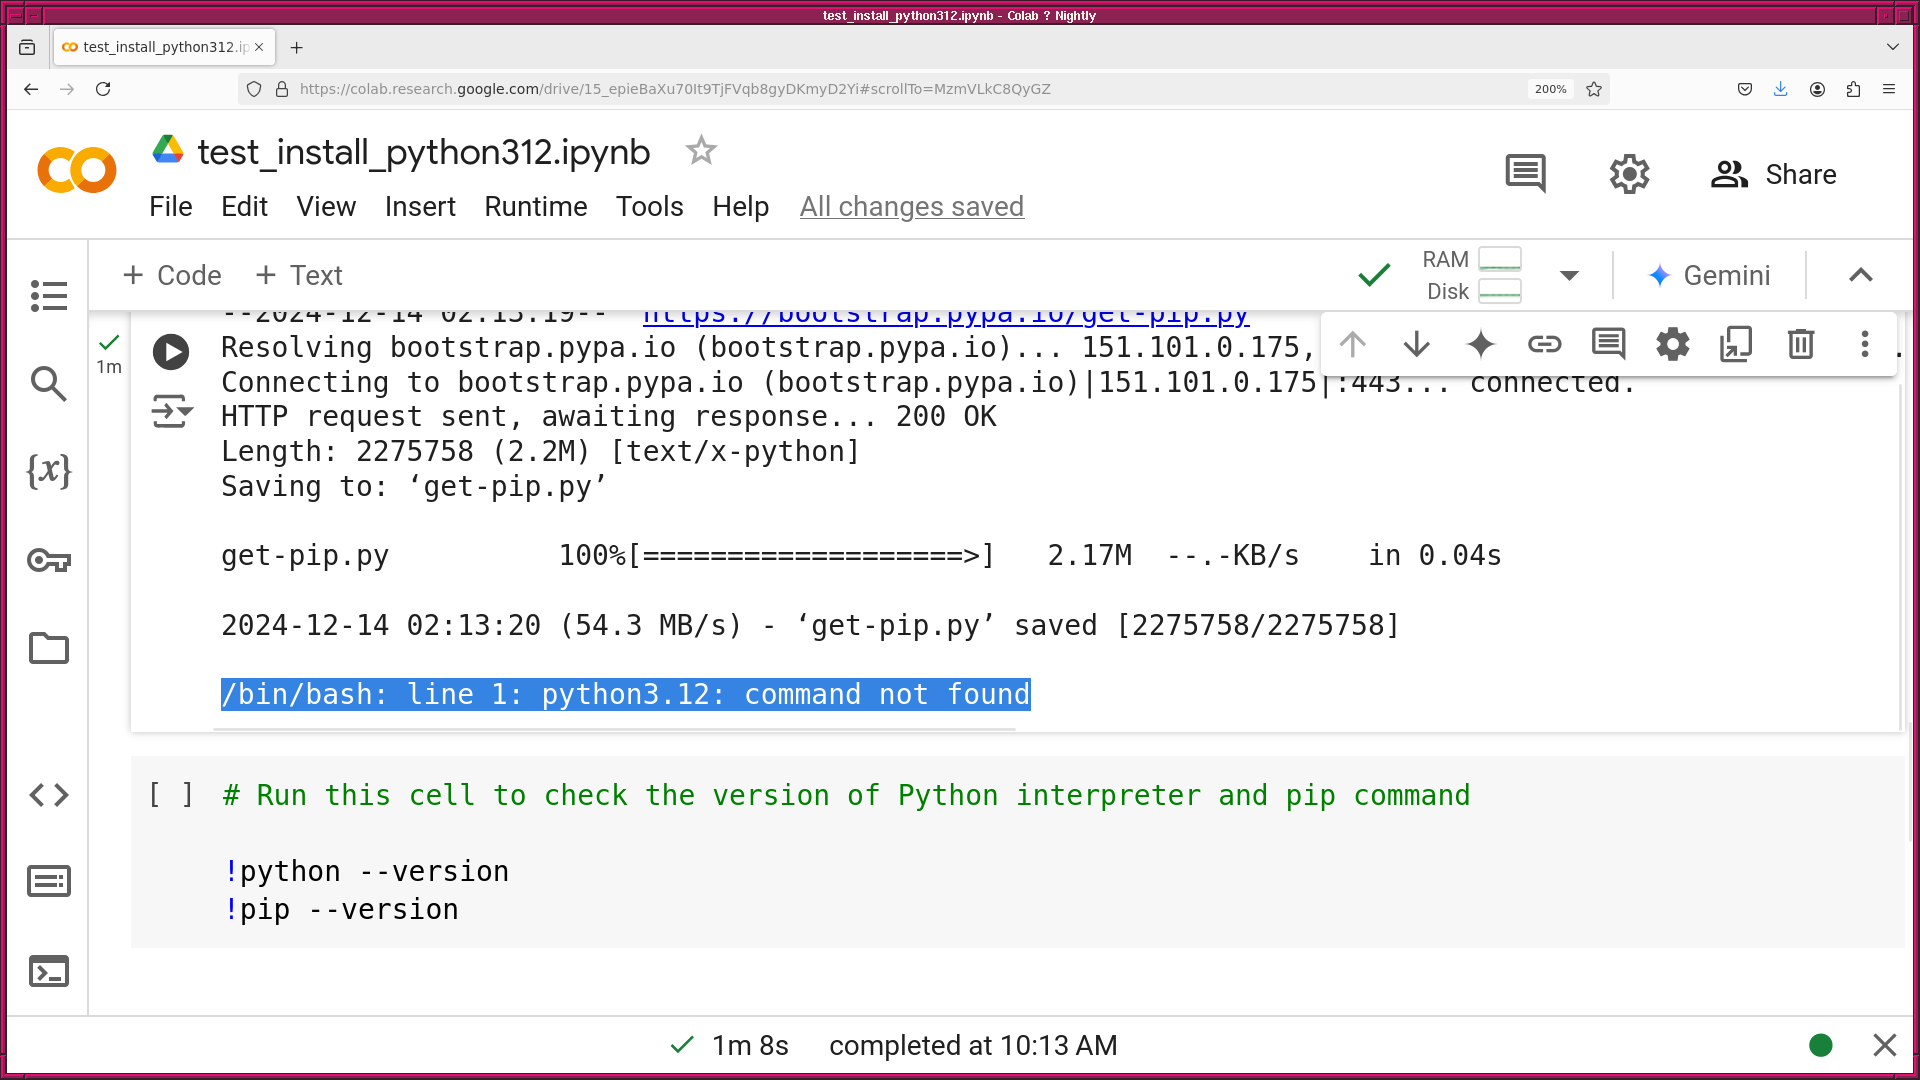Open the variables {x} panel
Image resolution: width=1920 pixels, height=1080 pixels.
(x=48, y=471)
